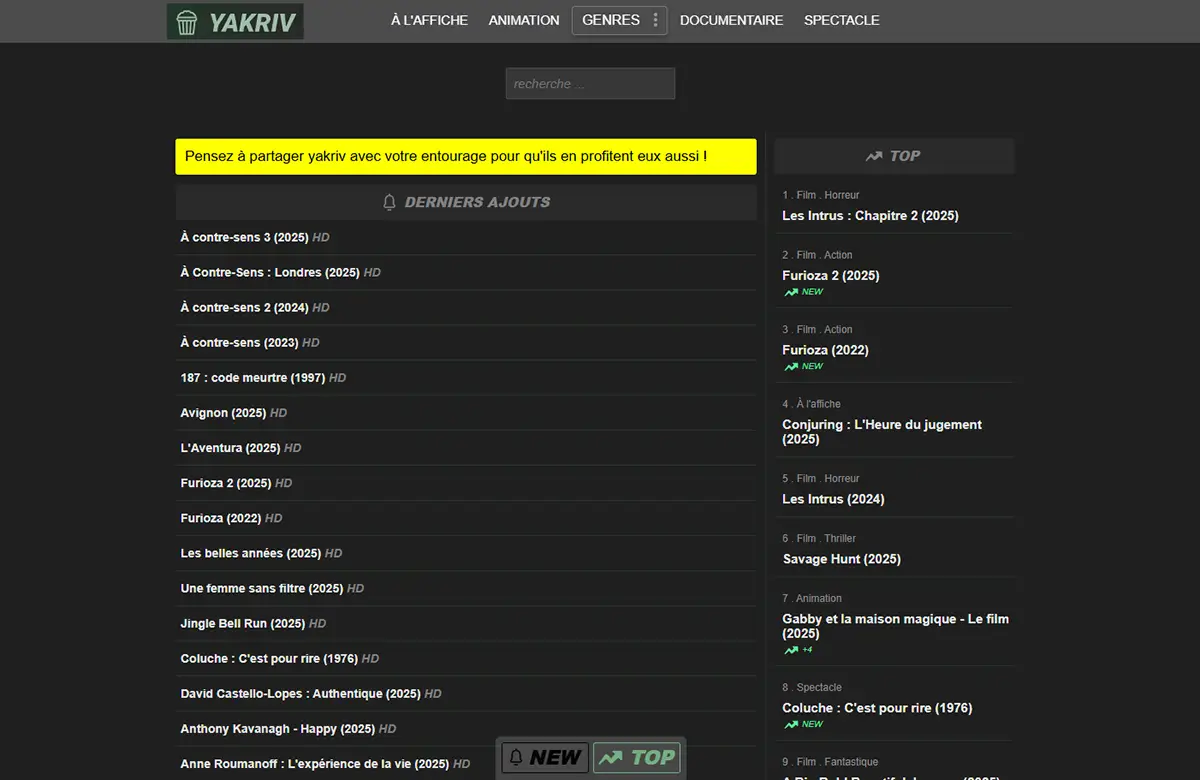Open Les Intrus : Chapitre 2 in TOP
The height and width of the screenshot is (780, 1200).
click(x=870, y=216)
